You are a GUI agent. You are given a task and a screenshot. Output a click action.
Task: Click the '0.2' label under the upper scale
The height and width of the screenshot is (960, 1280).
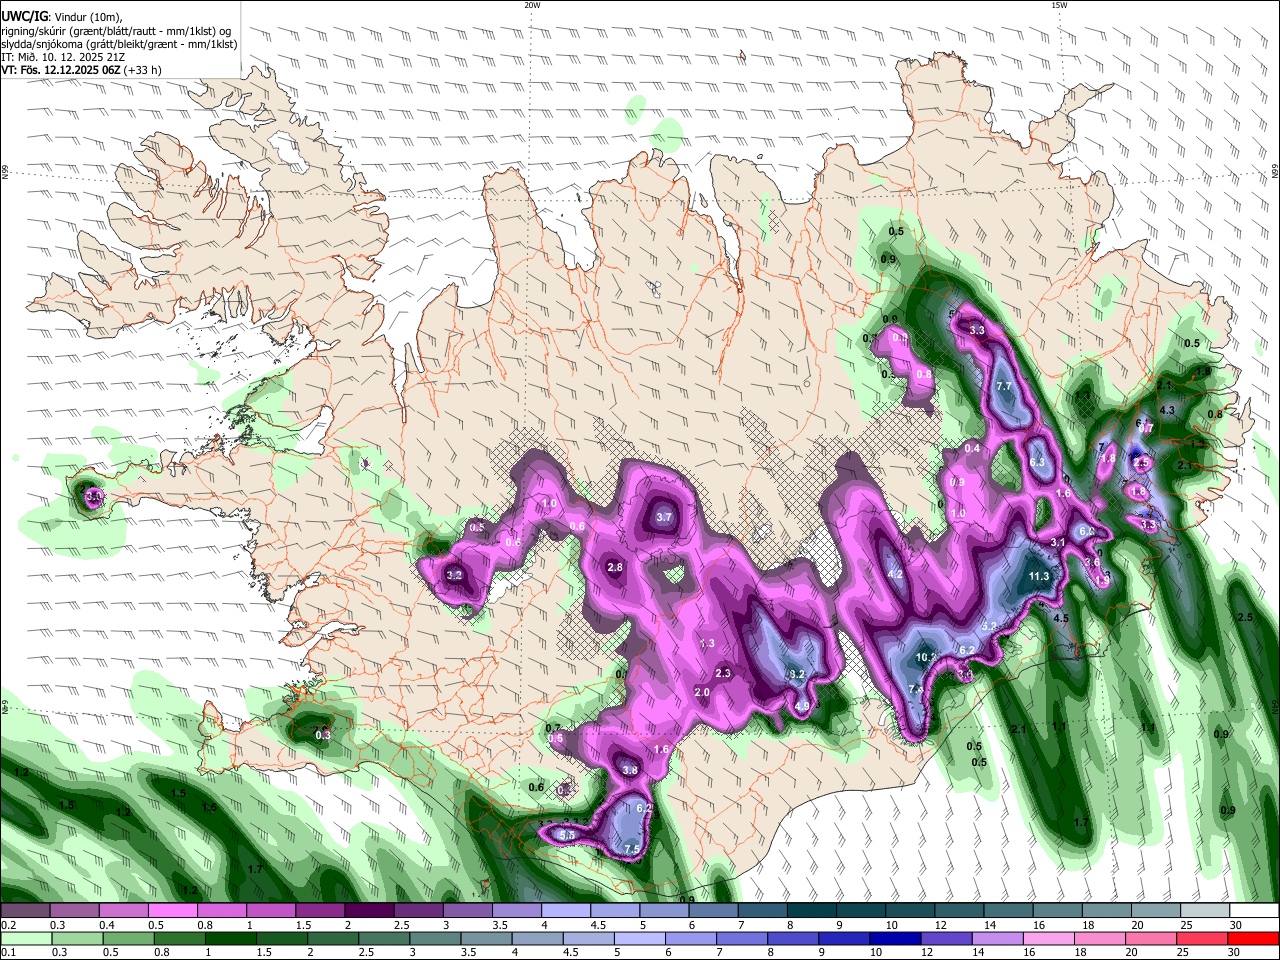pyautogui.click(x=8, y=925)
